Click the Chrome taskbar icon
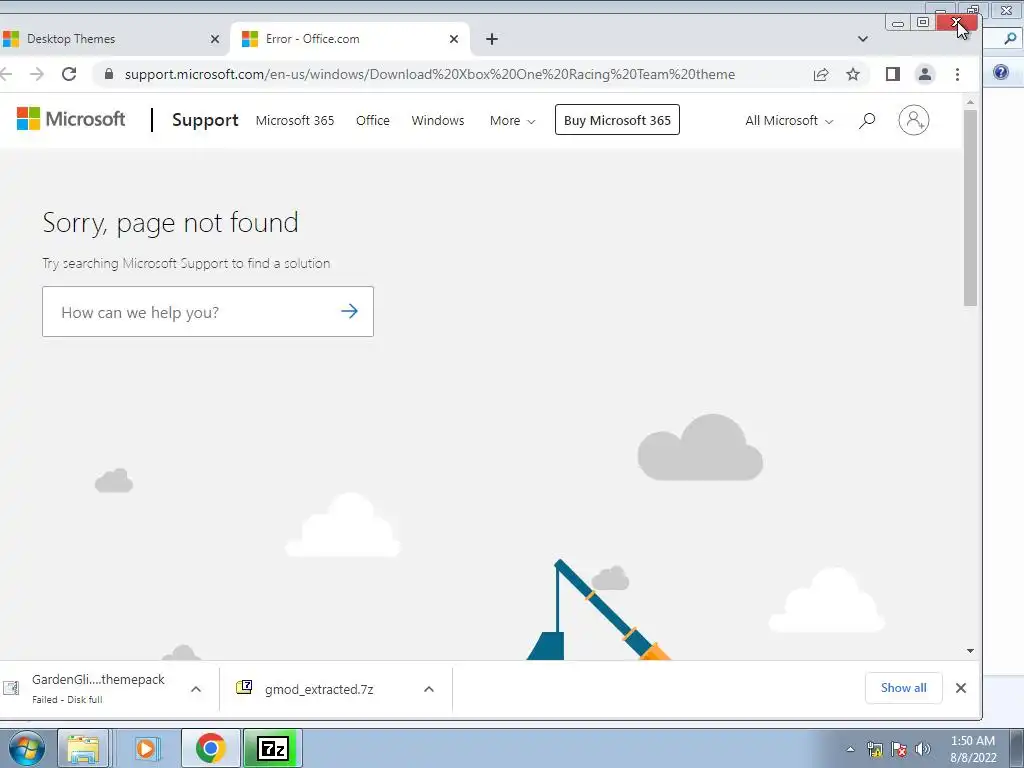The height and width of the screenshot is (768, 1024). coord(210,748)
